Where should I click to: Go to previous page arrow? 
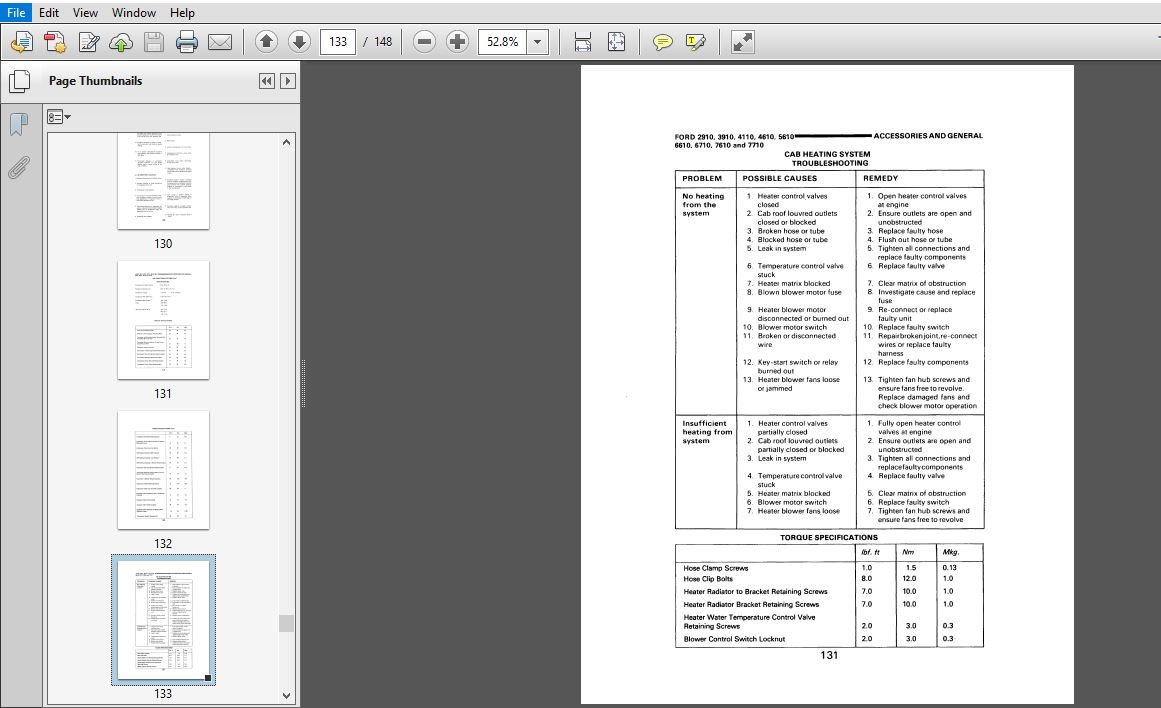266,41
